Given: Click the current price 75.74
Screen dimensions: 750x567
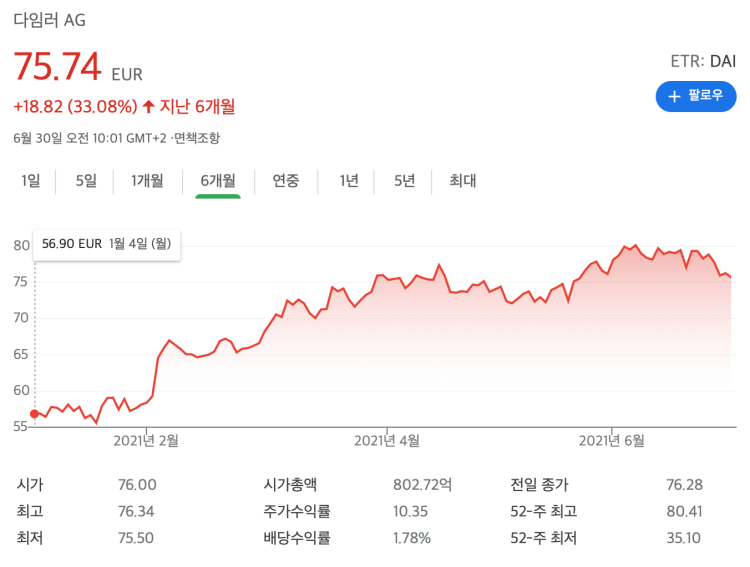Looking at the screenshot, I should pos(57,66).
